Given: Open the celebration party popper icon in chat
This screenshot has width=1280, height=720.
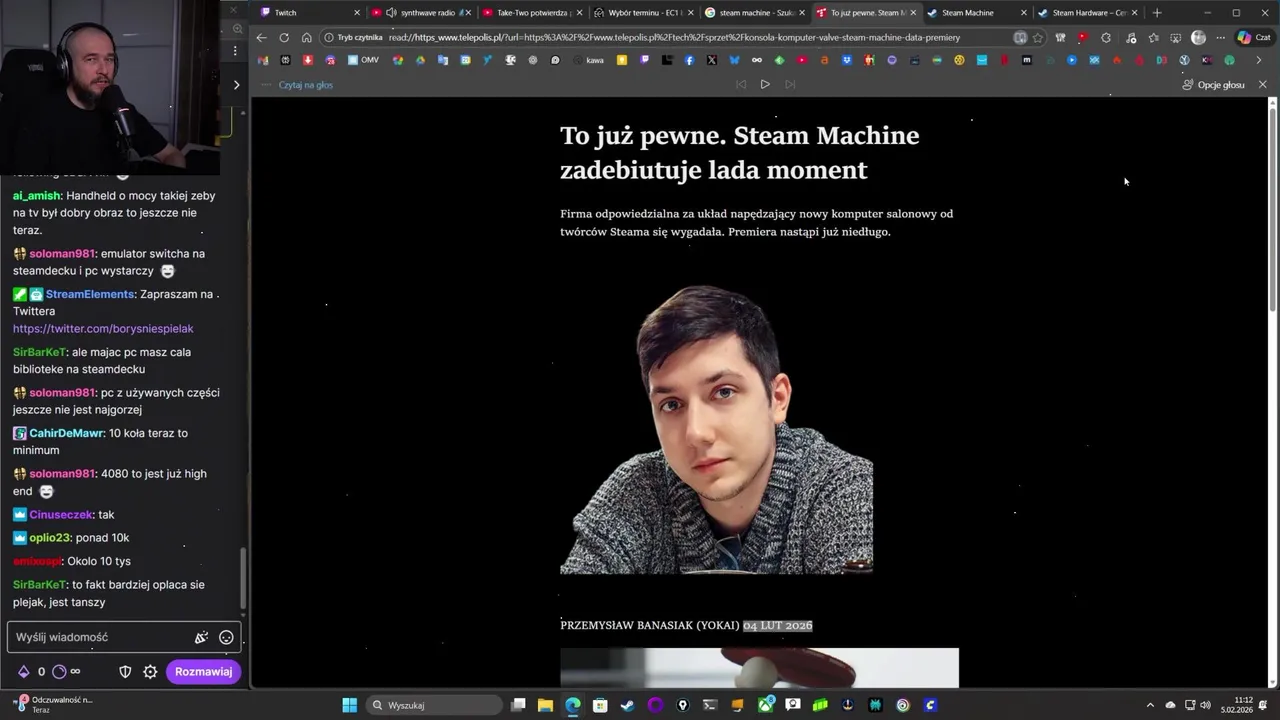Looking at the screenshot, I should (201, 637).
